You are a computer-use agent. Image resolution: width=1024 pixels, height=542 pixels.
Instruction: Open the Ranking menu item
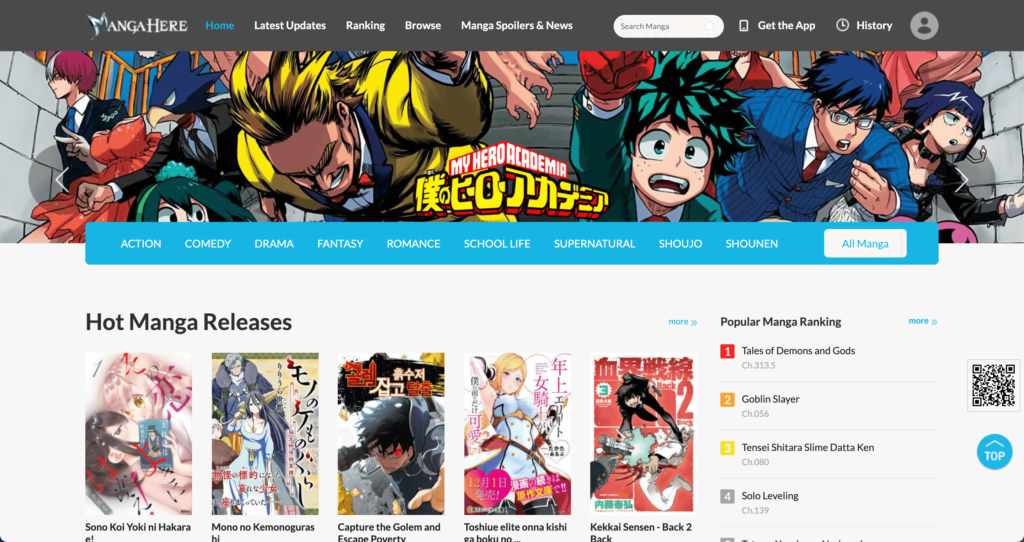[x=365, y=26]
